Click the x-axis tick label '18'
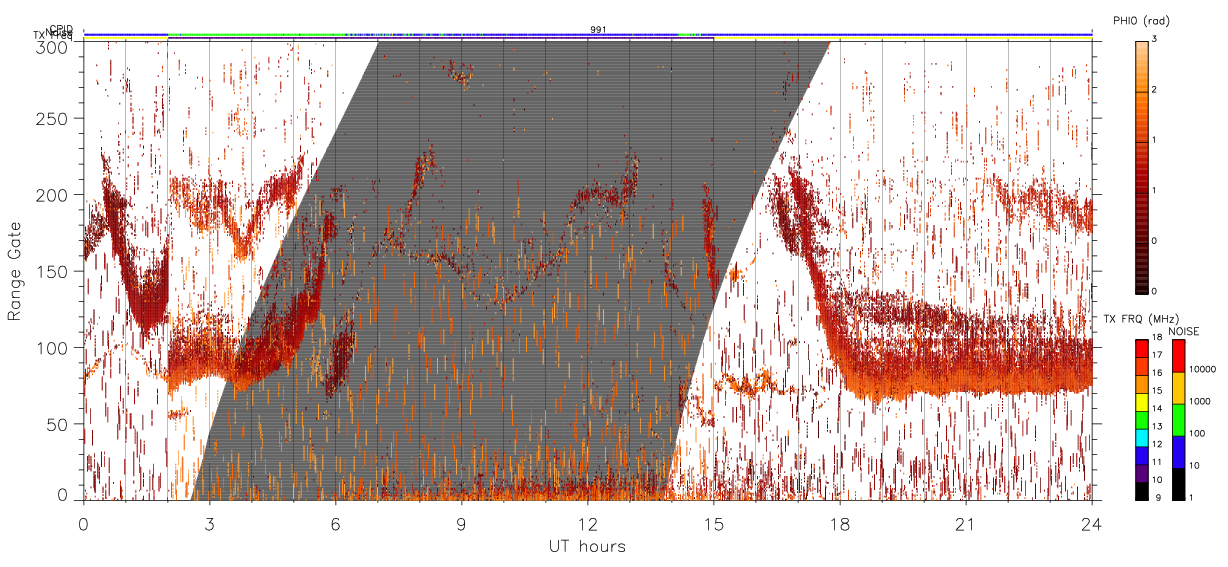The width and height of the screenshot is (1228, 567). coord(840,523)
